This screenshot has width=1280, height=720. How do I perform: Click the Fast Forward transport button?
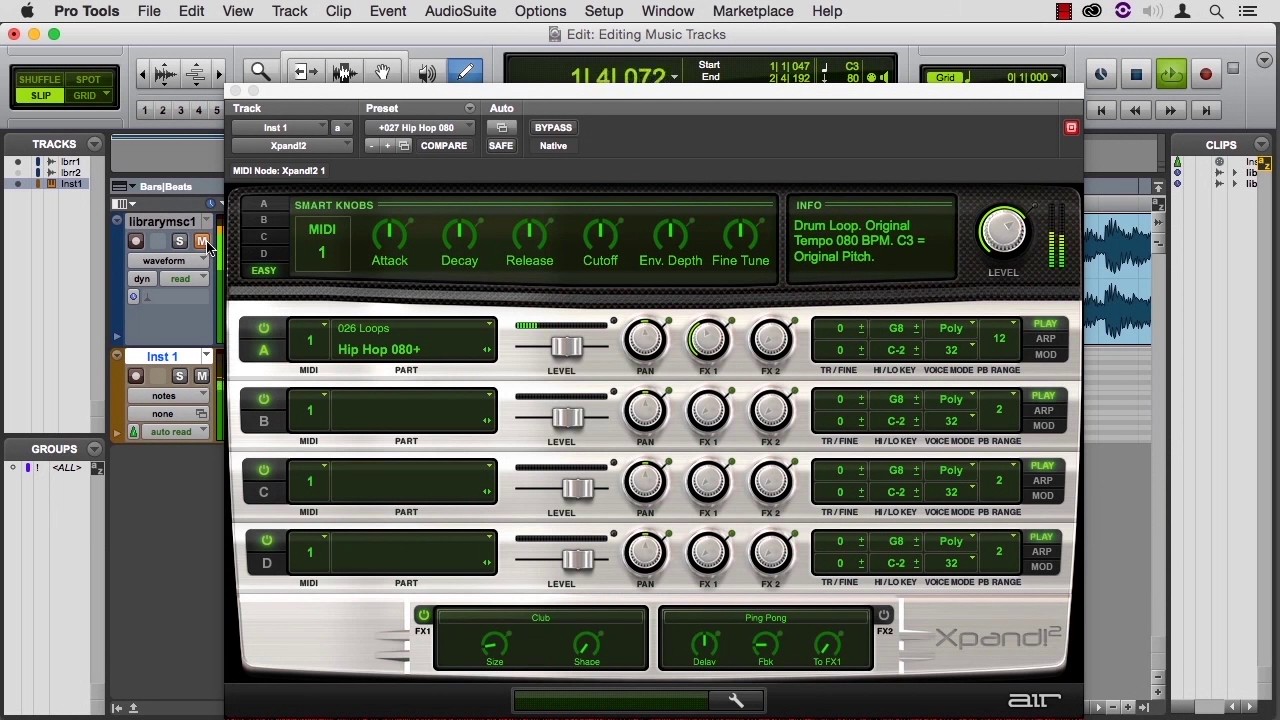pyautogui.click(x=1170, y=111)
